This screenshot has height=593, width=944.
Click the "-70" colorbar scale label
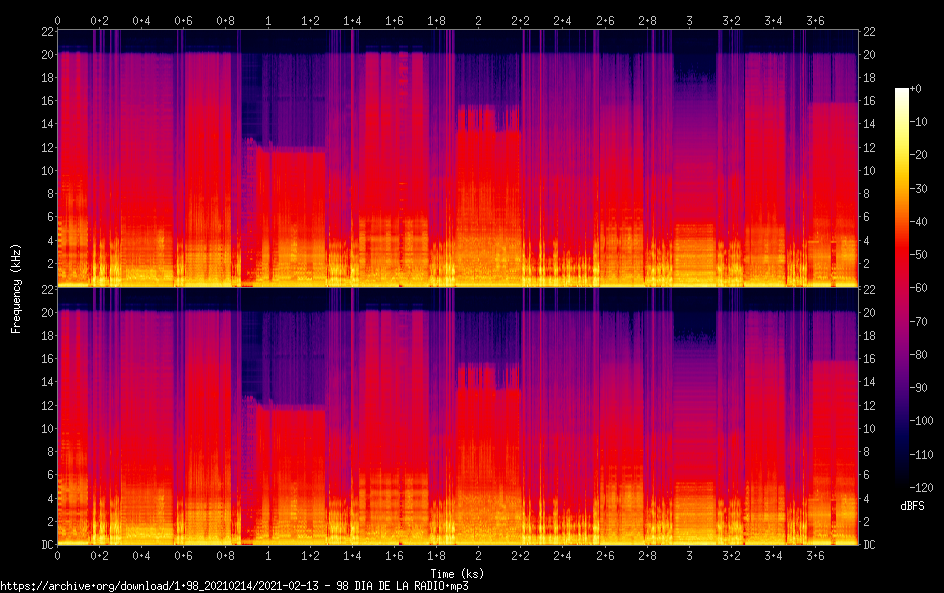[x=918, y=321]
